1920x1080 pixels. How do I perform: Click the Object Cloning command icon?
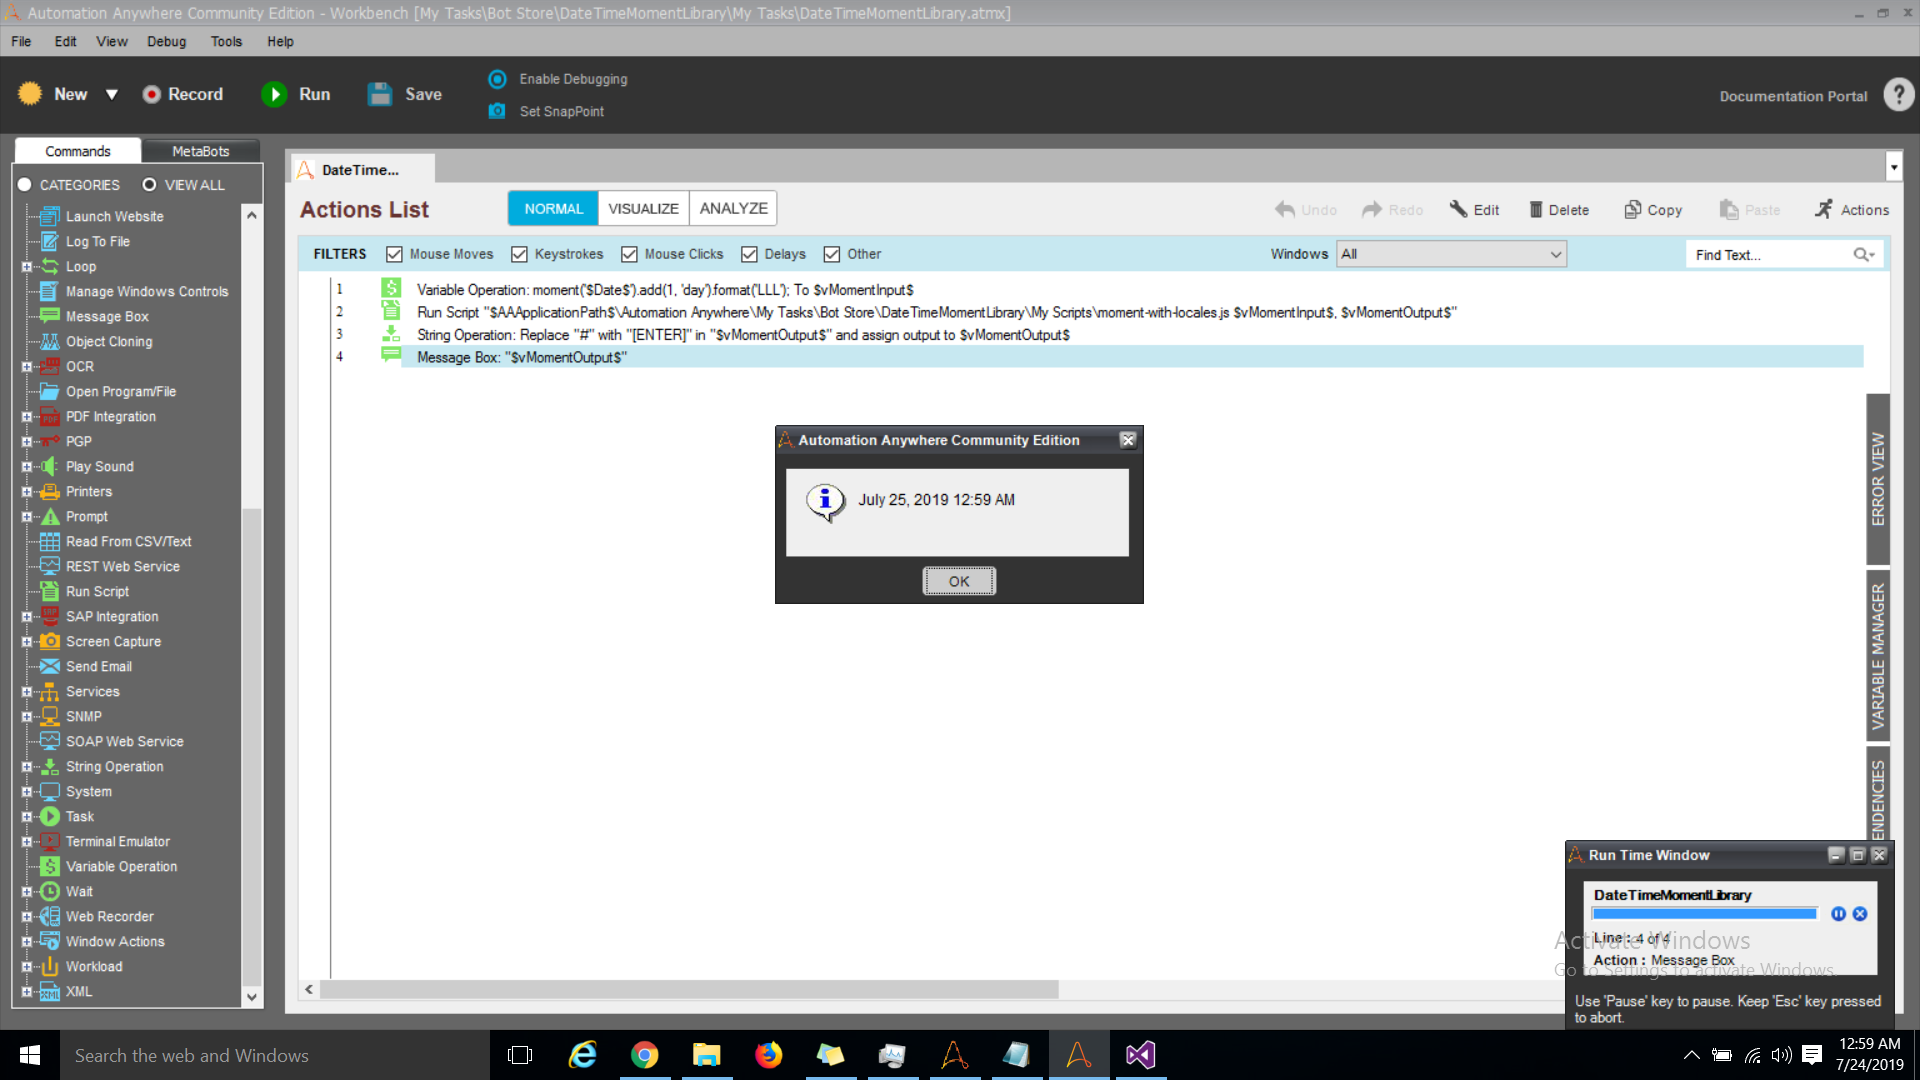[x=49, y=341]
